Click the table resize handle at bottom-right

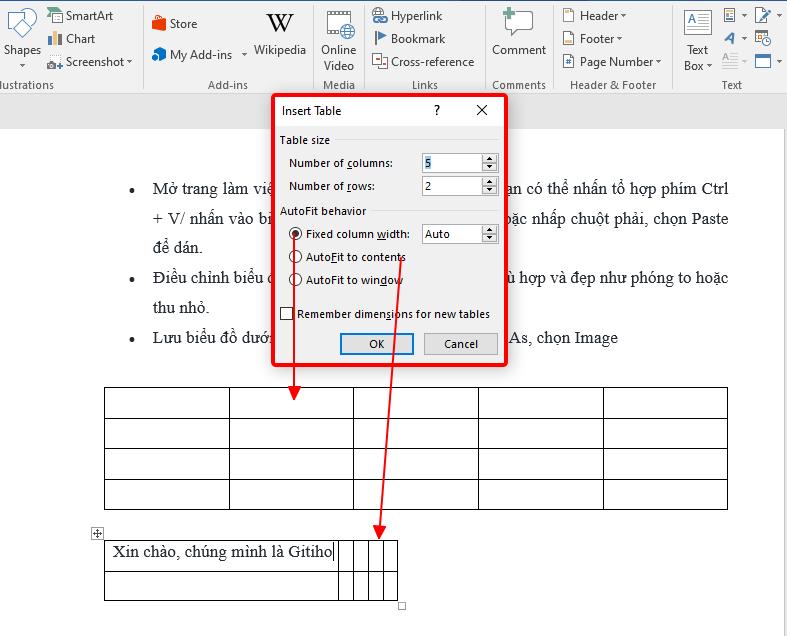coord(402,606)
